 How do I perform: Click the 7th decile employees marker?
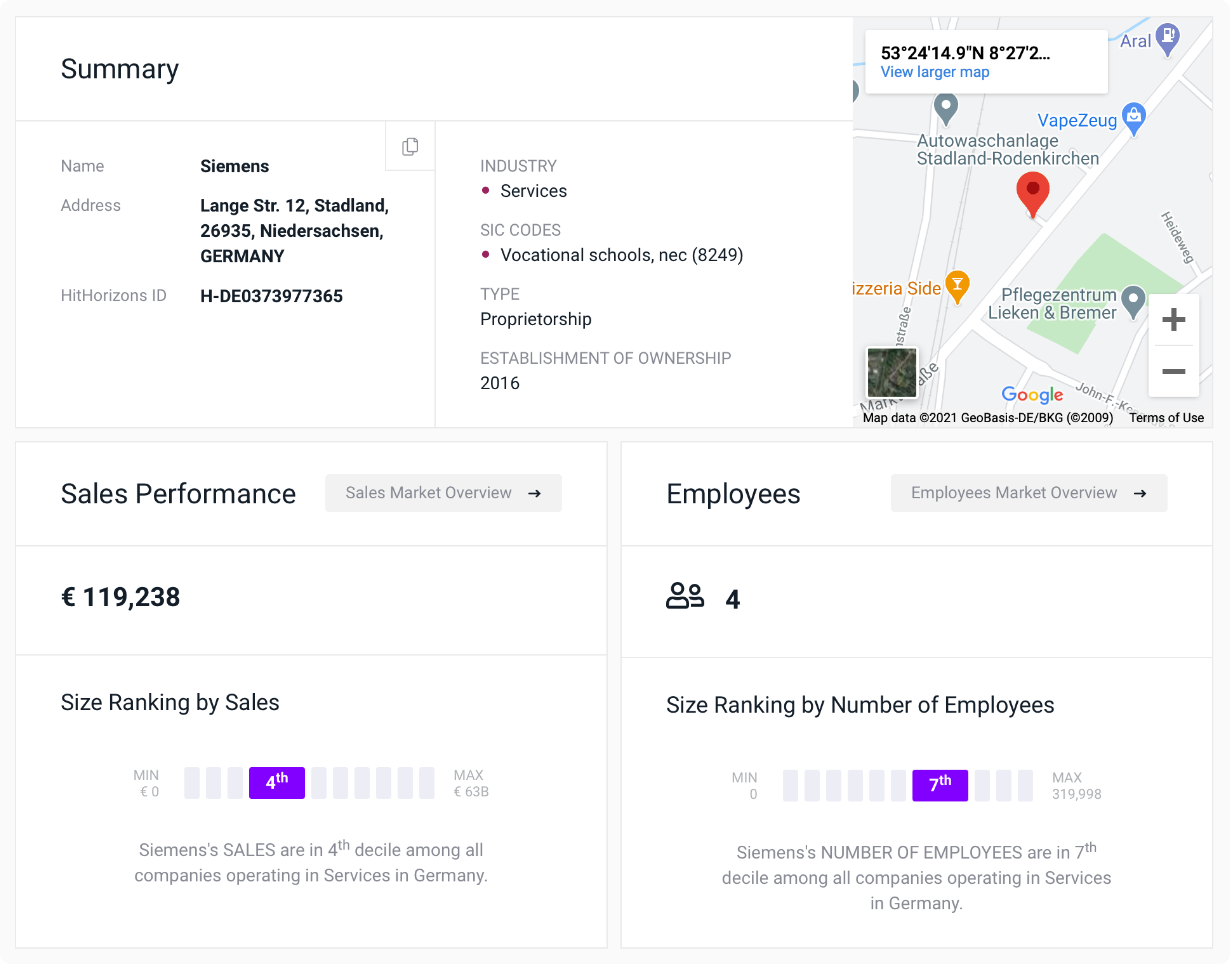(940, 785)
